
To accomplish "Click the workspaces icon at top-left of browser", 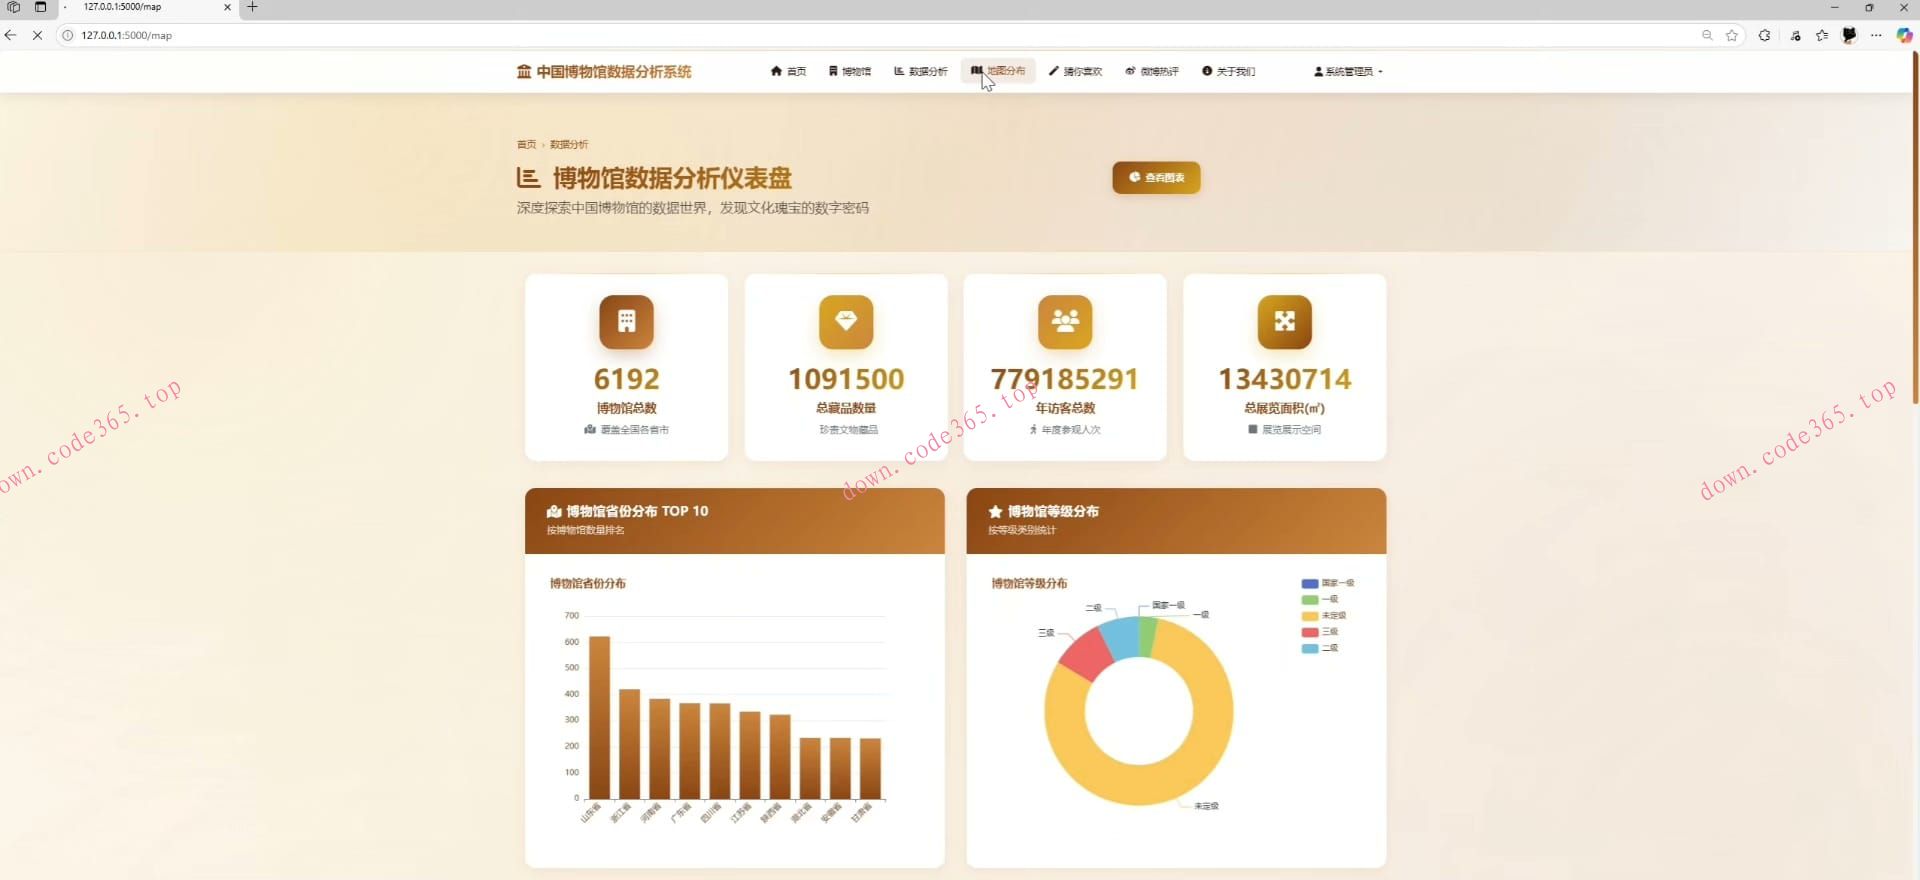I will click(14, 7).
